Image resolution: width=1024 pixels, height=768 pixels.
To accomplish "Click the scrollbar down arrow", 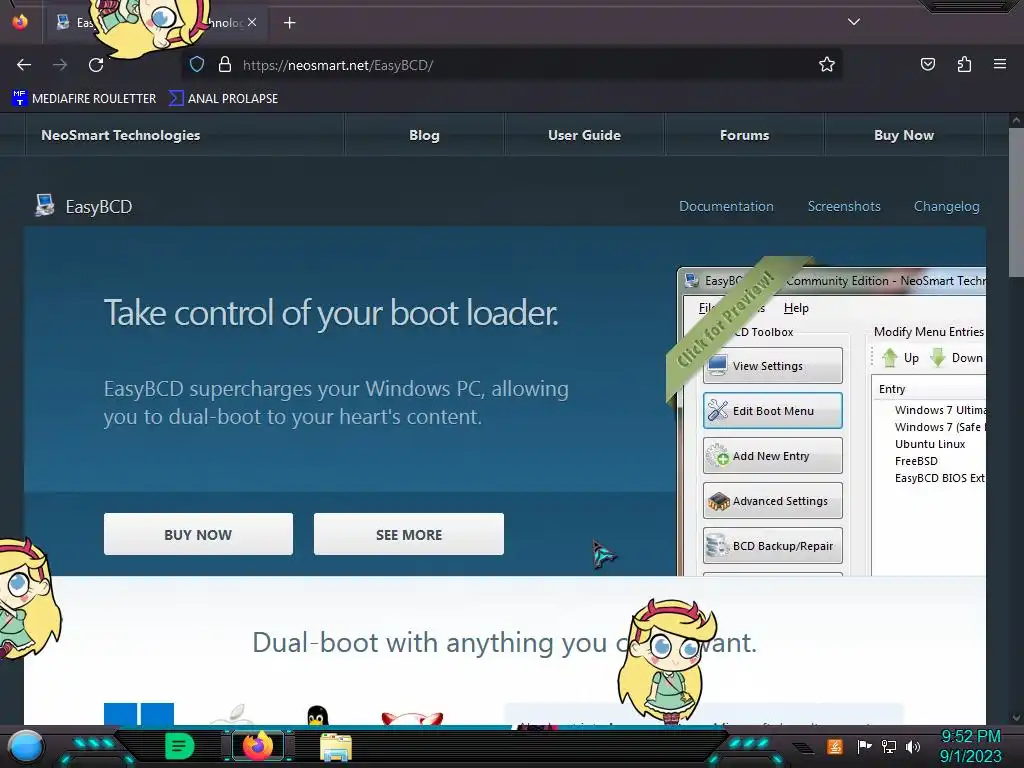I will tap(1016, 718).
